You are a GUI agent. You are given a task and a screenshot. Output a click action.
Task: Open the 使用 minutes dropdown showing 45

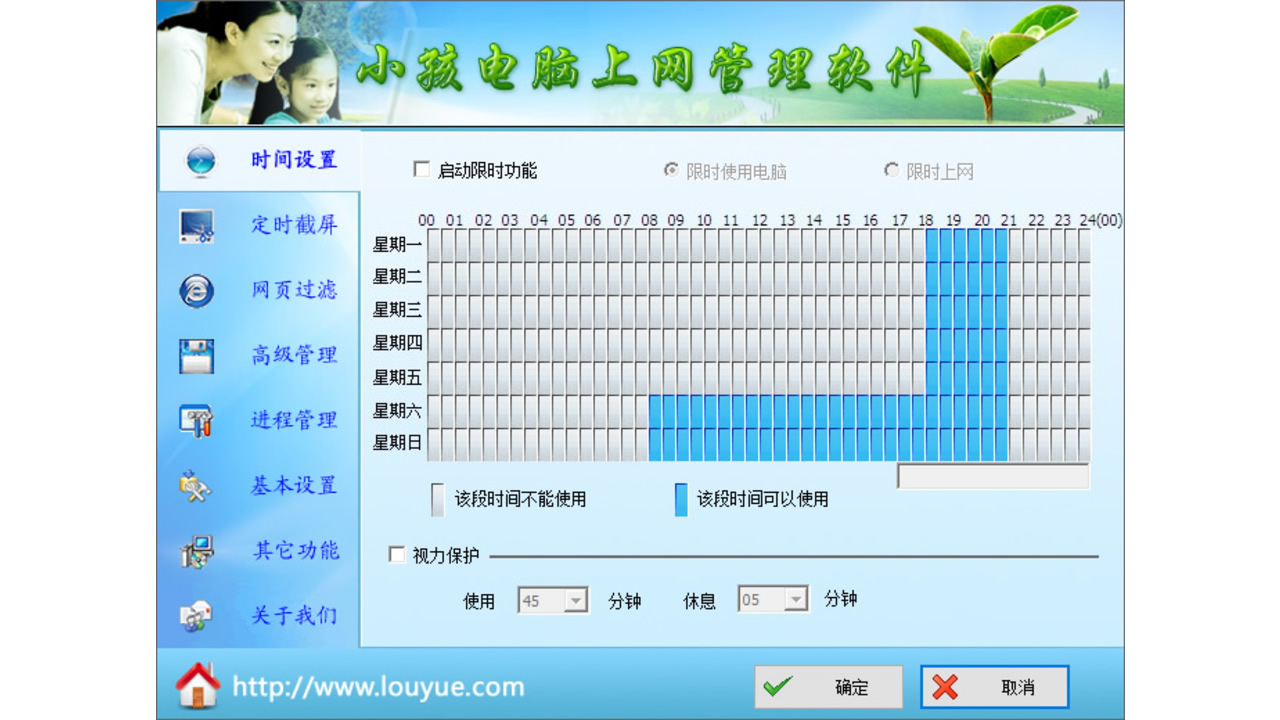tap(577, 600)
